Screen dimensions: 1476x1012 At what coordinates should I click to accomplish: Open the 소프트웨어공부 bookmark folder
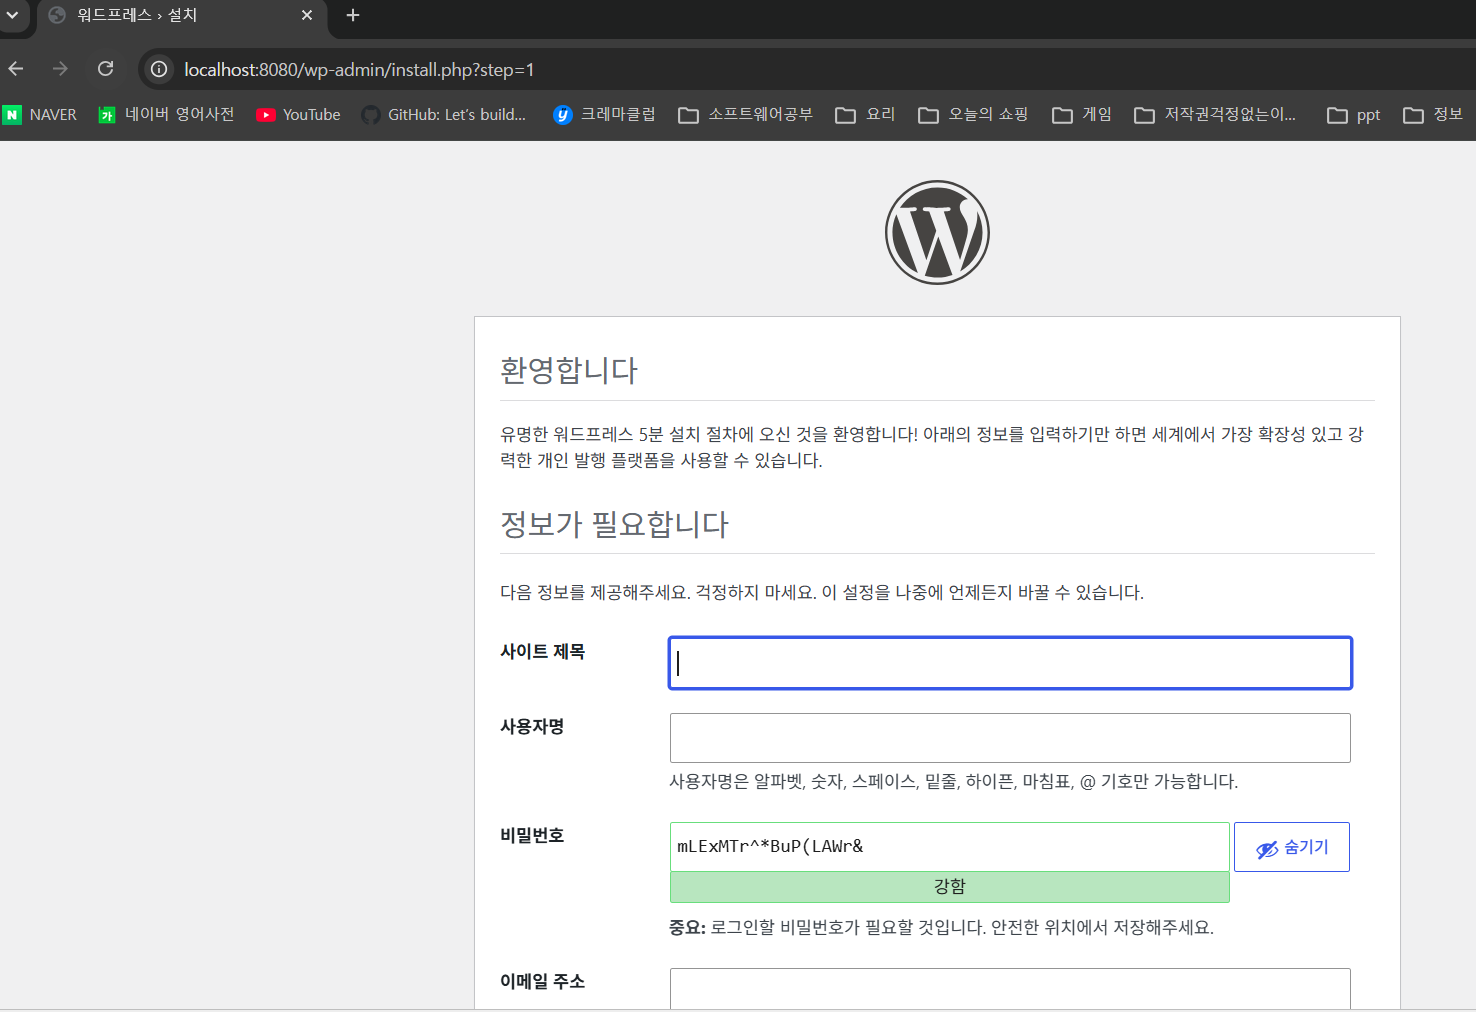tap(746, 115)
